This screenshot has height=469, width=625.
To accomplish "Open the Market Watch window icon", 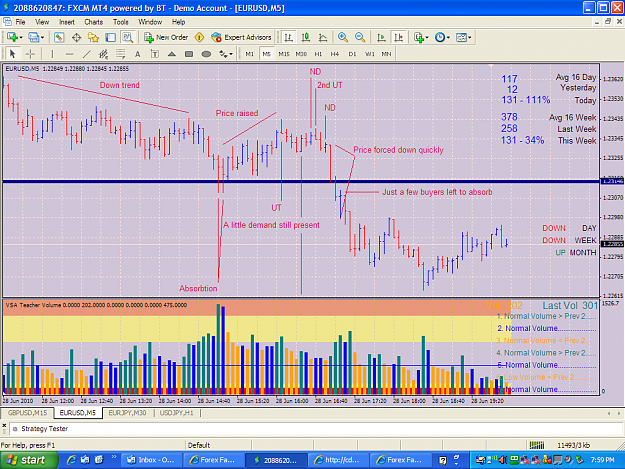I will tap(59, 37).
